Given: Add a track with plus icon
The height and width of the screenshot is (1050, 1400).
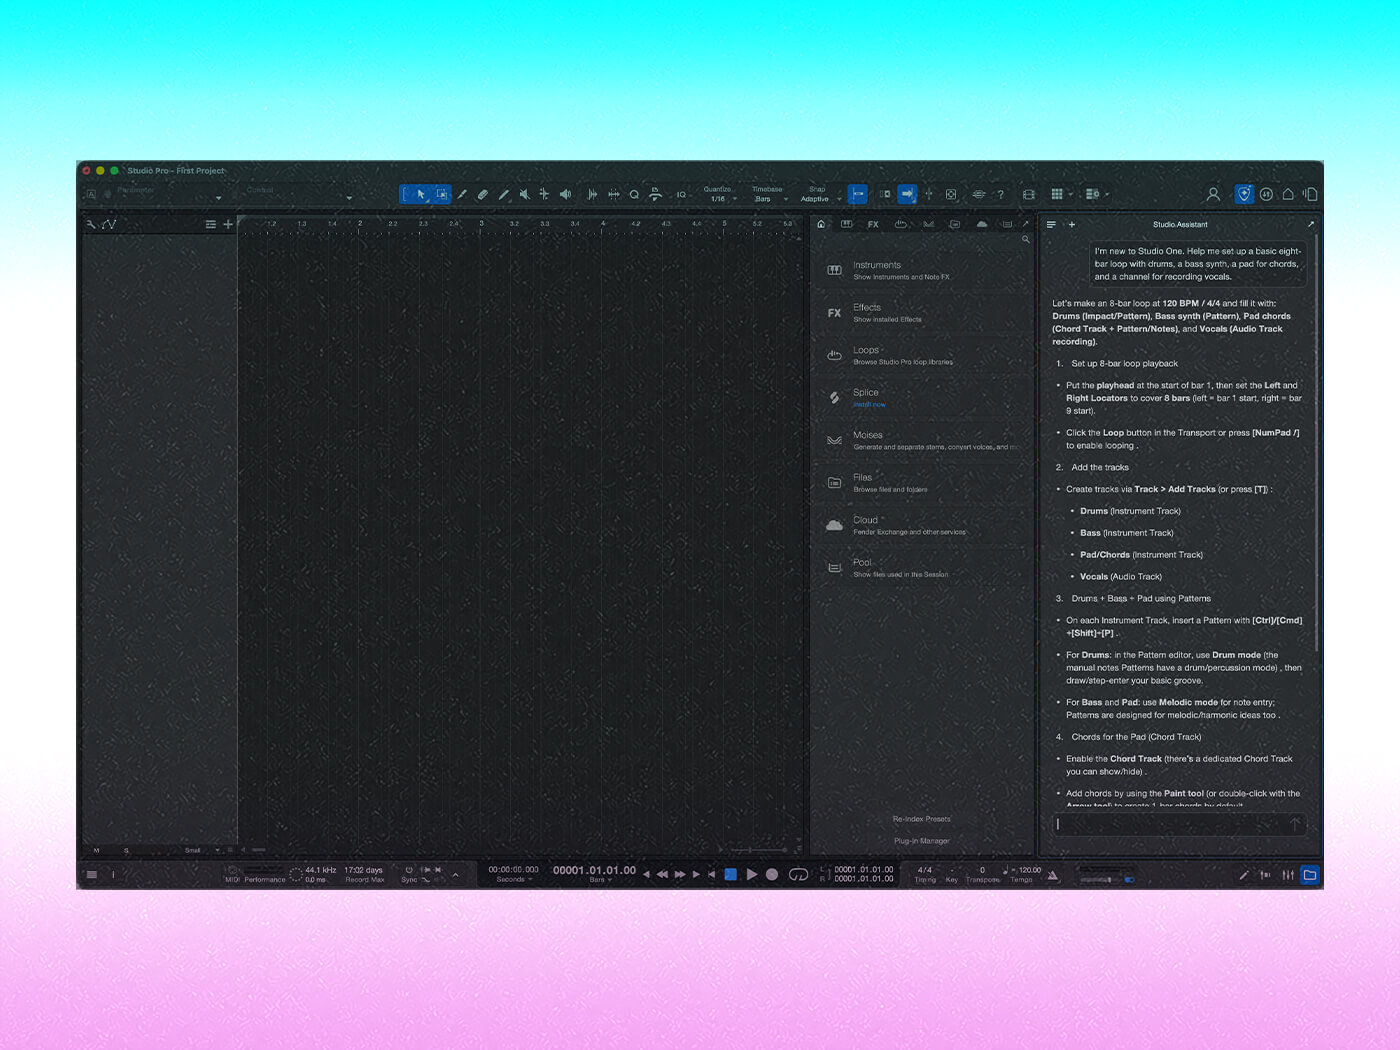Looking at the screenshot, I should tap(228, 224).
